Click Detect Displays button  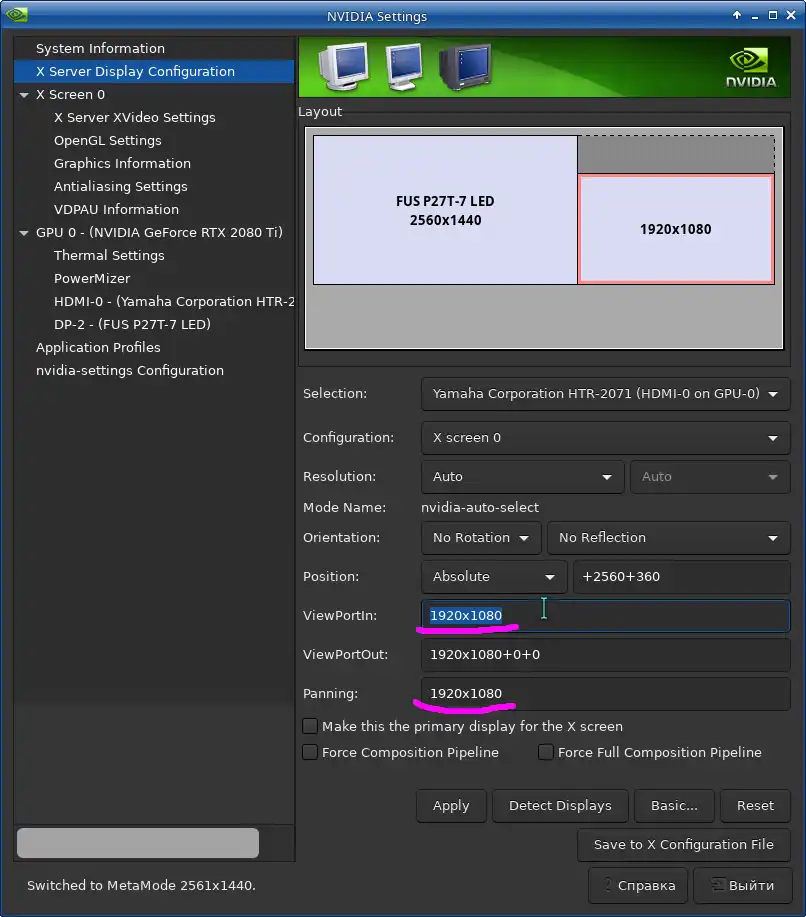pyautogui.click(x=560, y=805)
